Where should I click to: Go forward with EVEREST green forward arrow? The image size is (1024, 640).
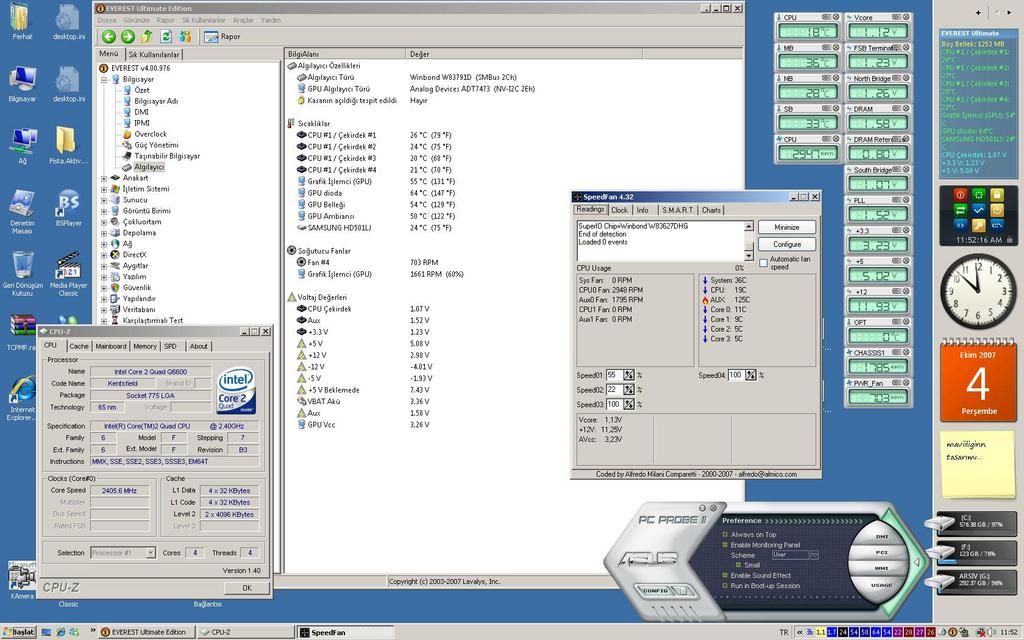[x=127, y=37]
